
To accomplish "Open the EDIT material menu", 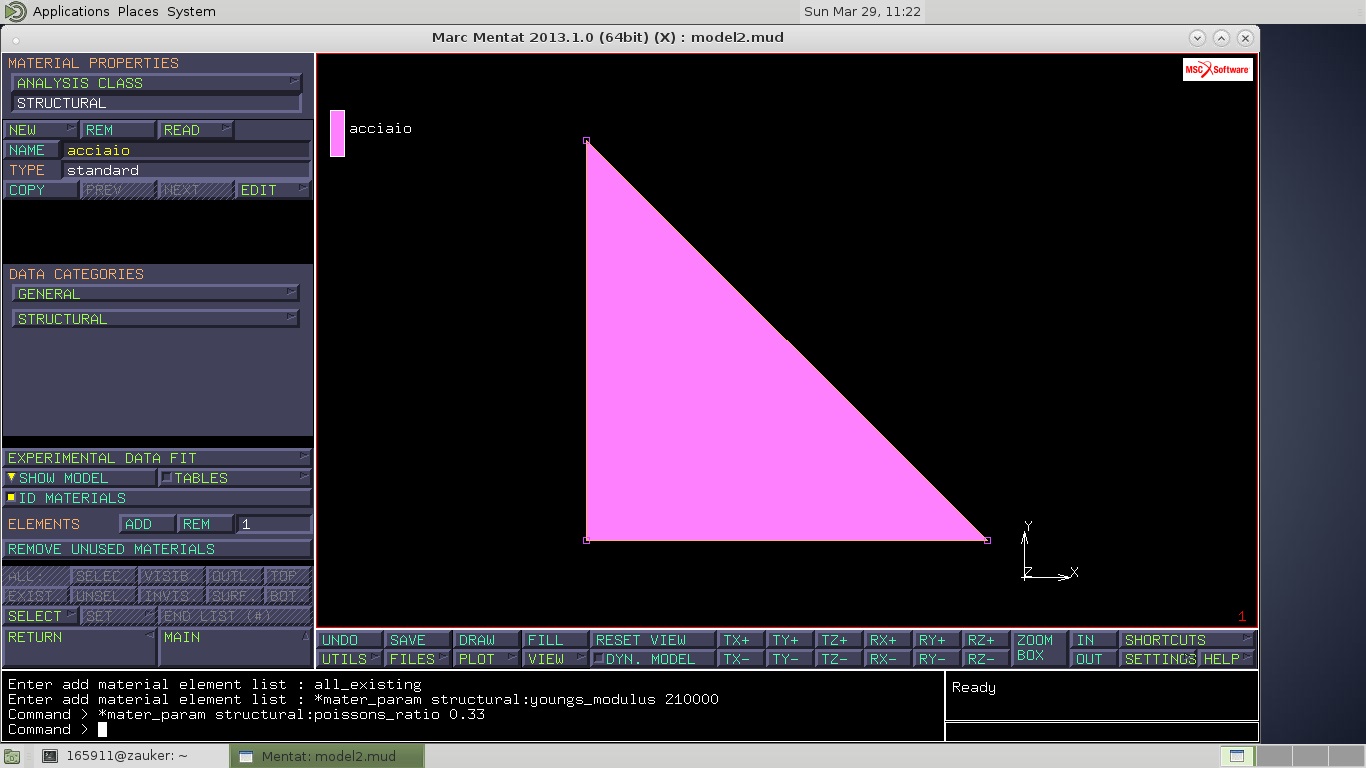I will (x=273, y=190).
